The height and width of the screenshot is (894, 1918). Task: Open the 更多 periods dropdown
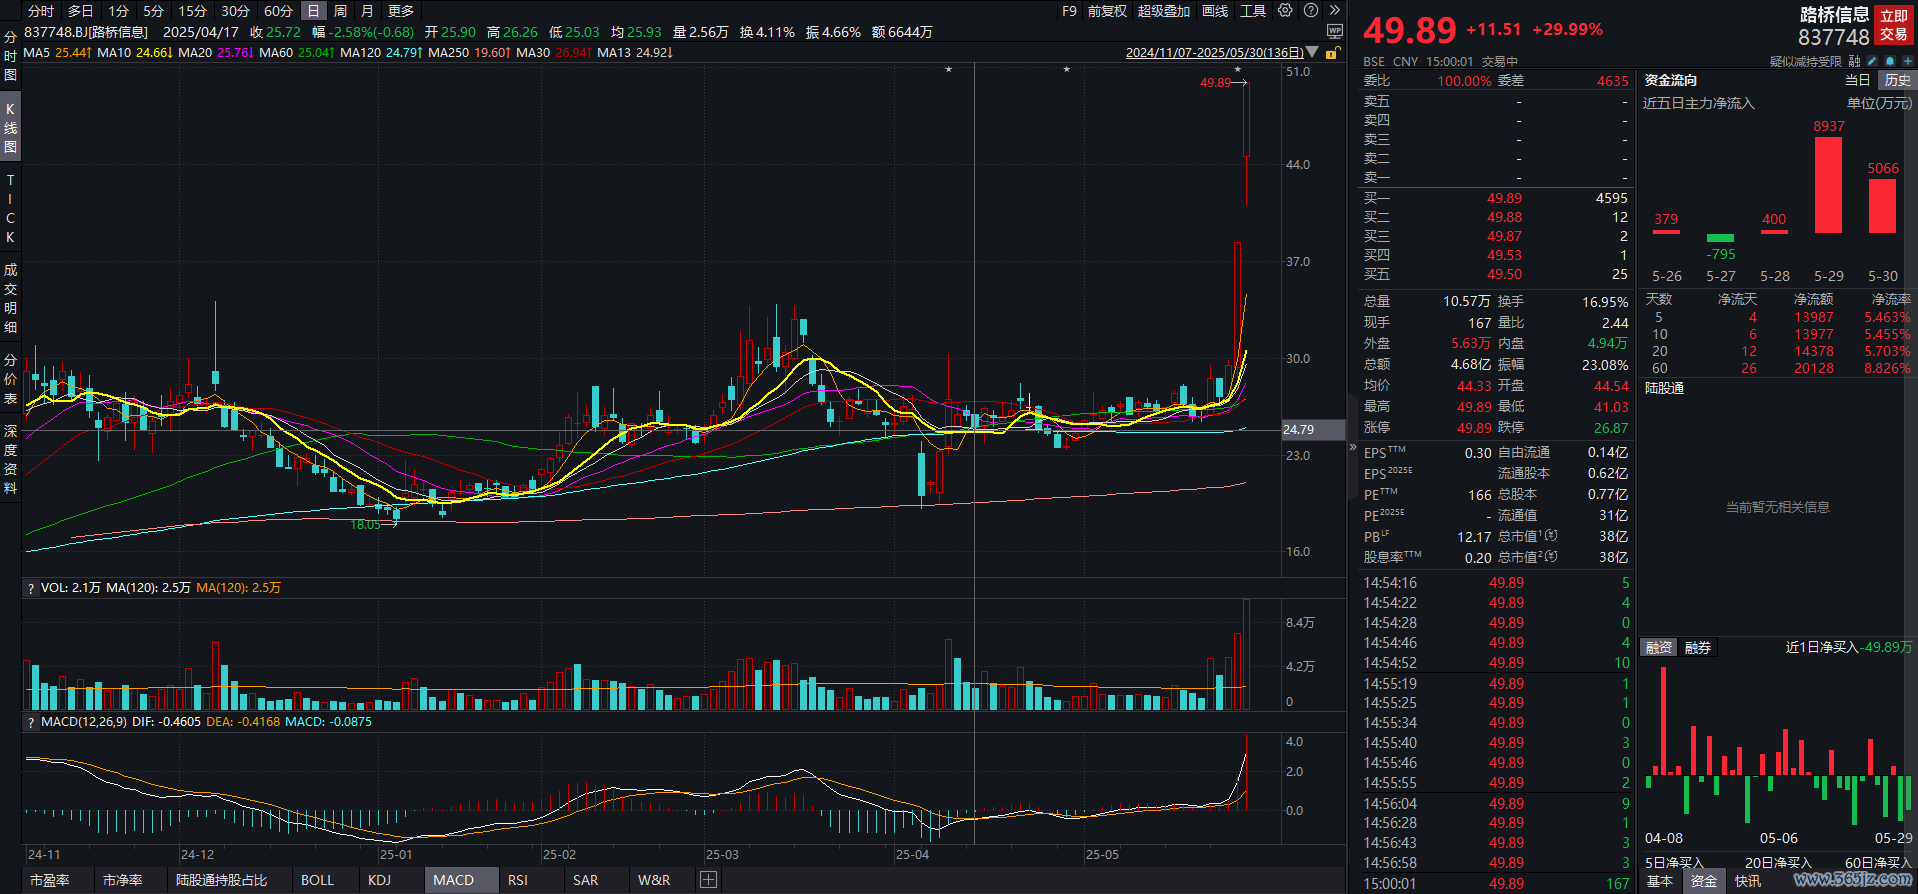[x=401, y=11]
